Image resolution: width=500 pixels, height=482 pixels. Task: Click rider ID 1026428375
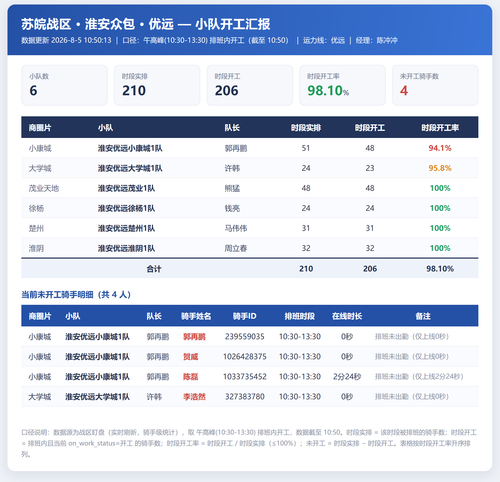[245, 357]
